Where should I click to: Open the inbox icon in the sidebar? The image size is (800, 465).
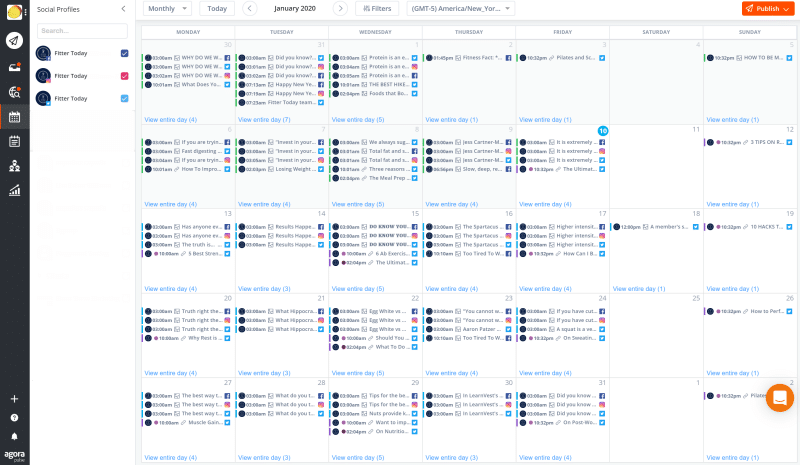[14, 66]
